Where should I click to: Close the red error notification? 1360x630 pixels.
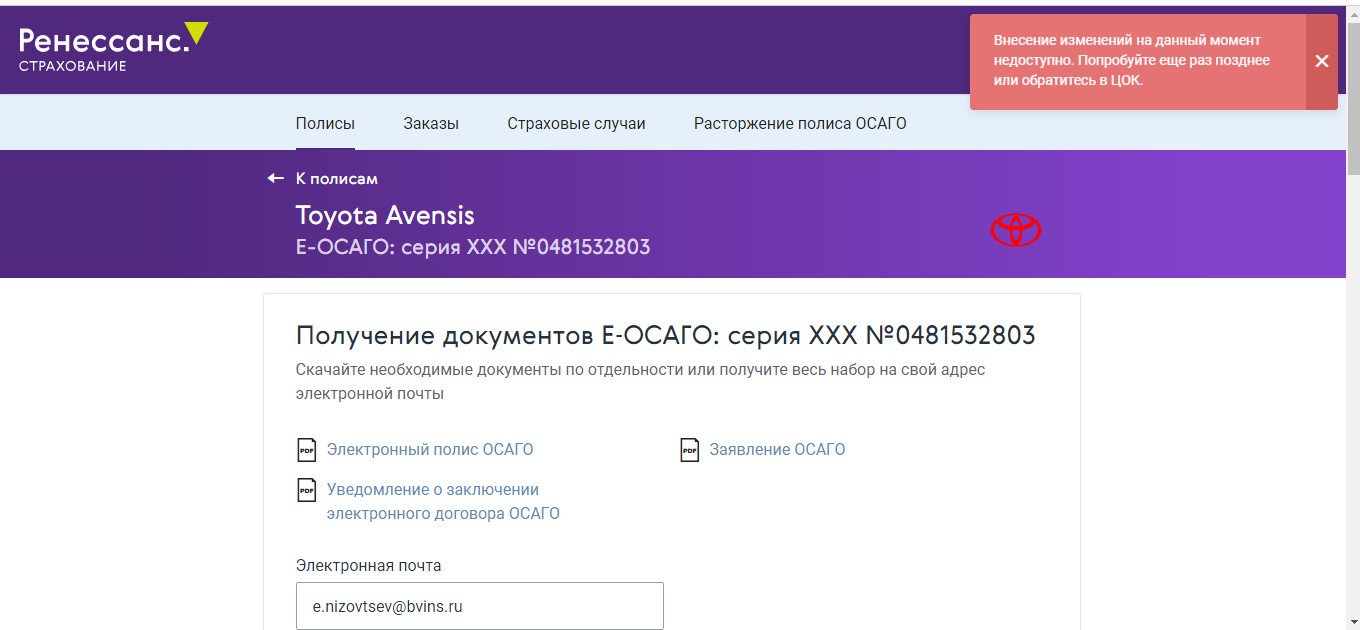(1321, 61)
